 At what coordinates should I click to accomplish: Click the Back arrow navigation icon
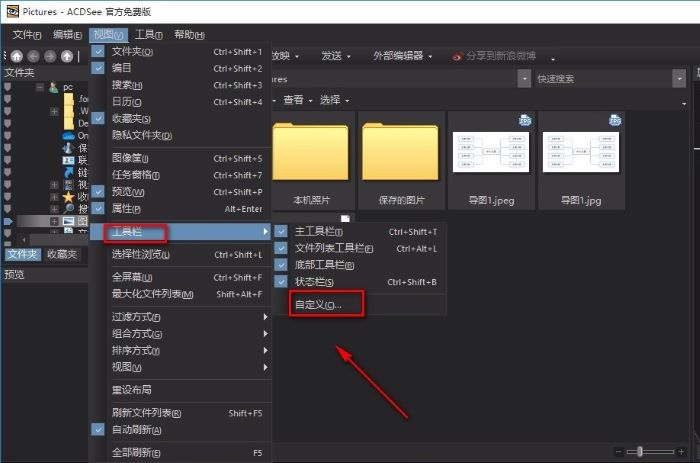[x=33, y=56]
